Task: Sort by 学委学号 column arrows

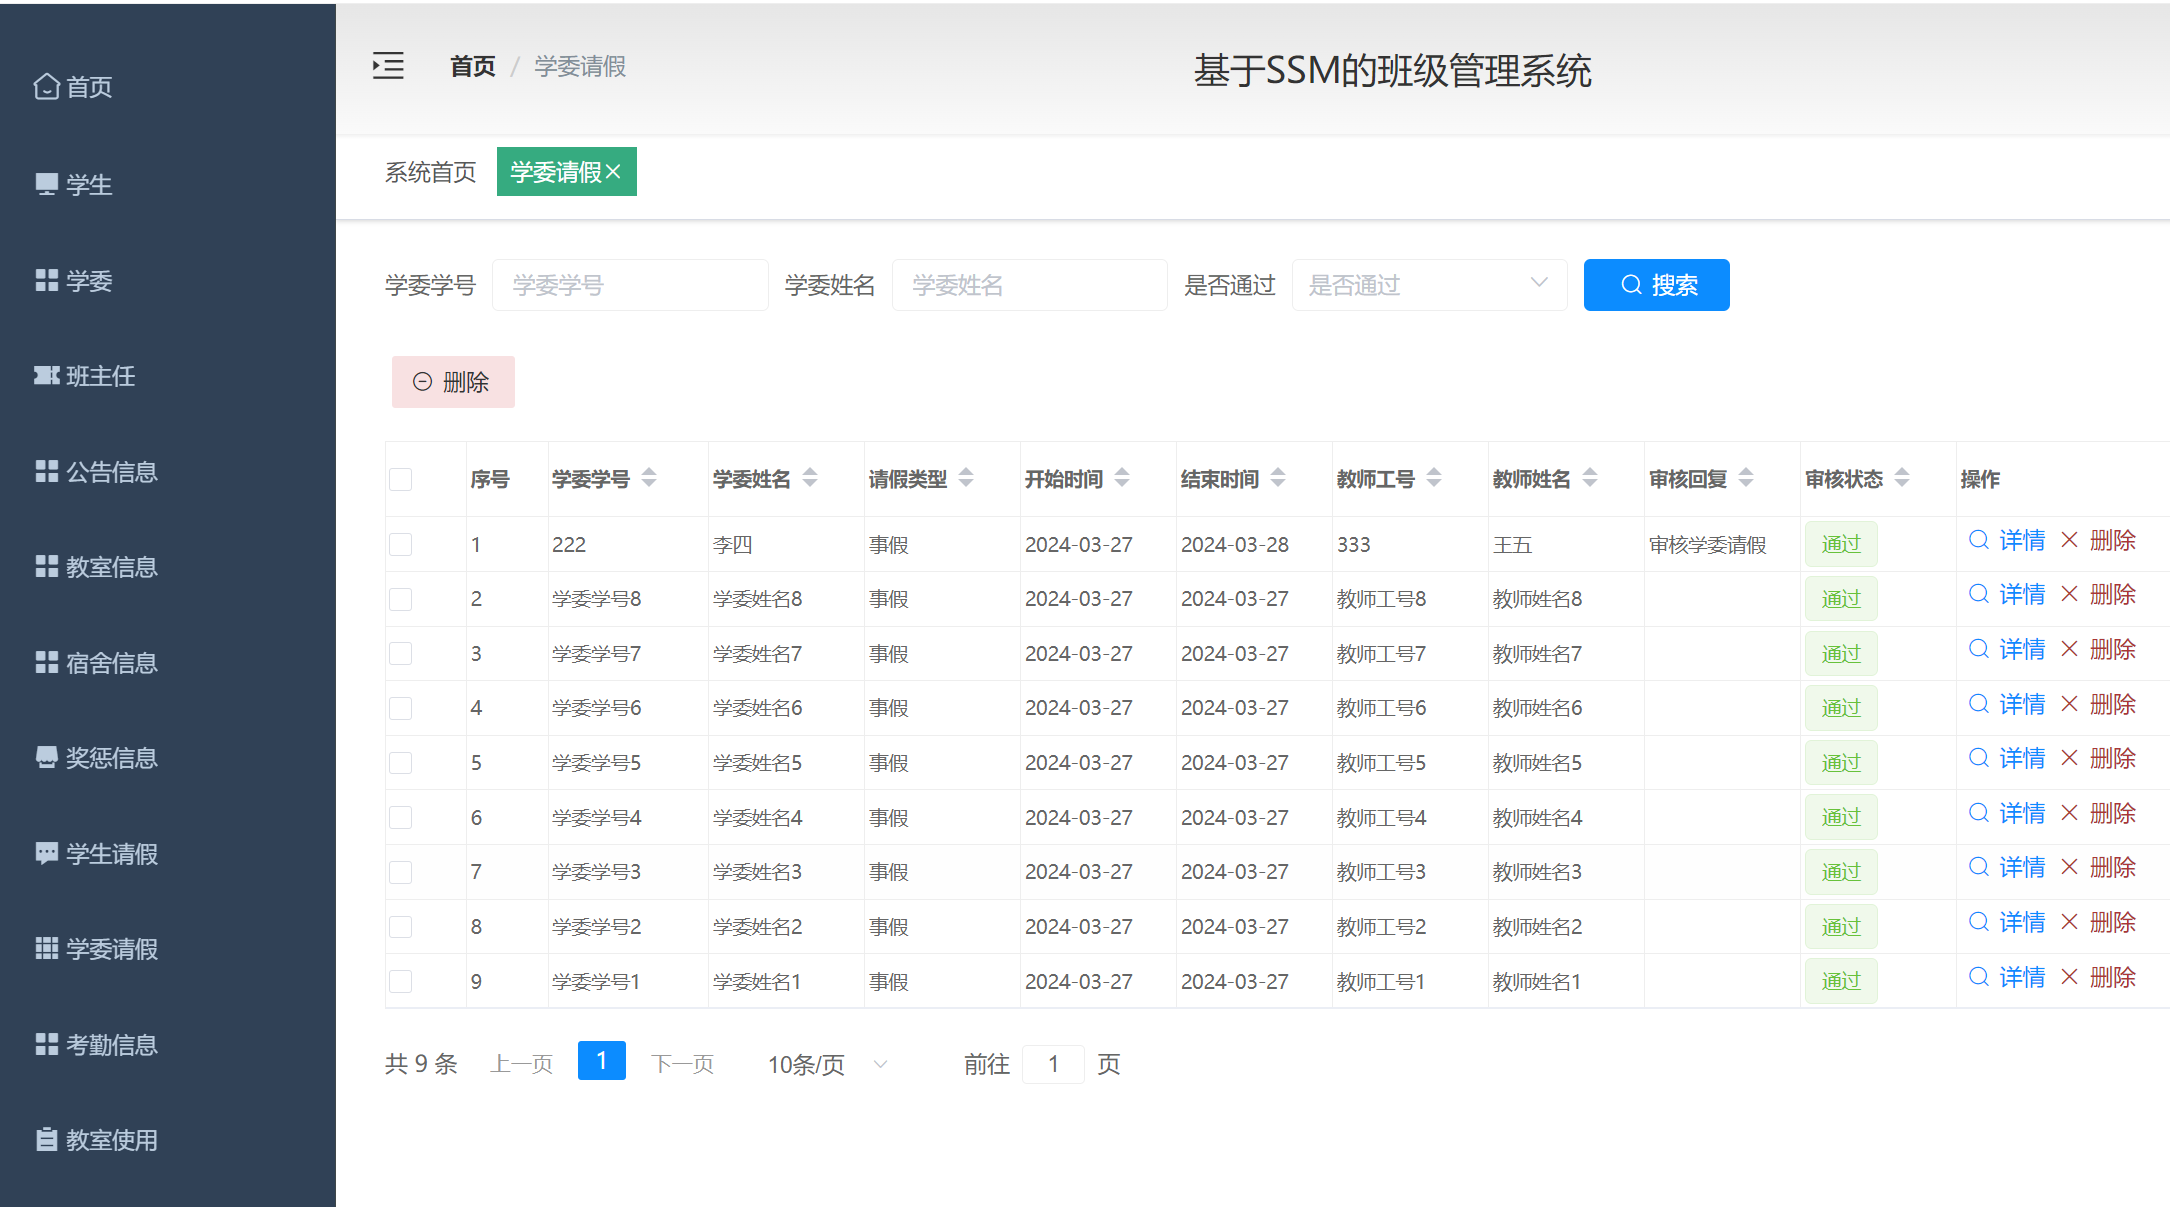Action: tap(649, 478)
